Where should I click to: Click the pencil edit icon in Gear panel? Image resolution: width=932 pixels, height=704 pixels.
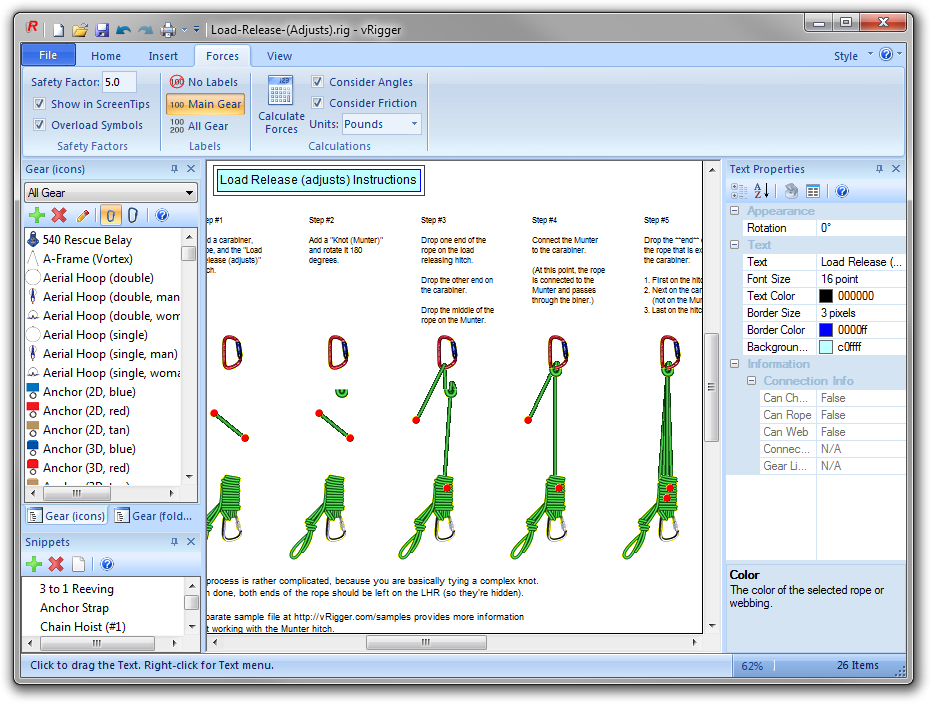(83, 215)
